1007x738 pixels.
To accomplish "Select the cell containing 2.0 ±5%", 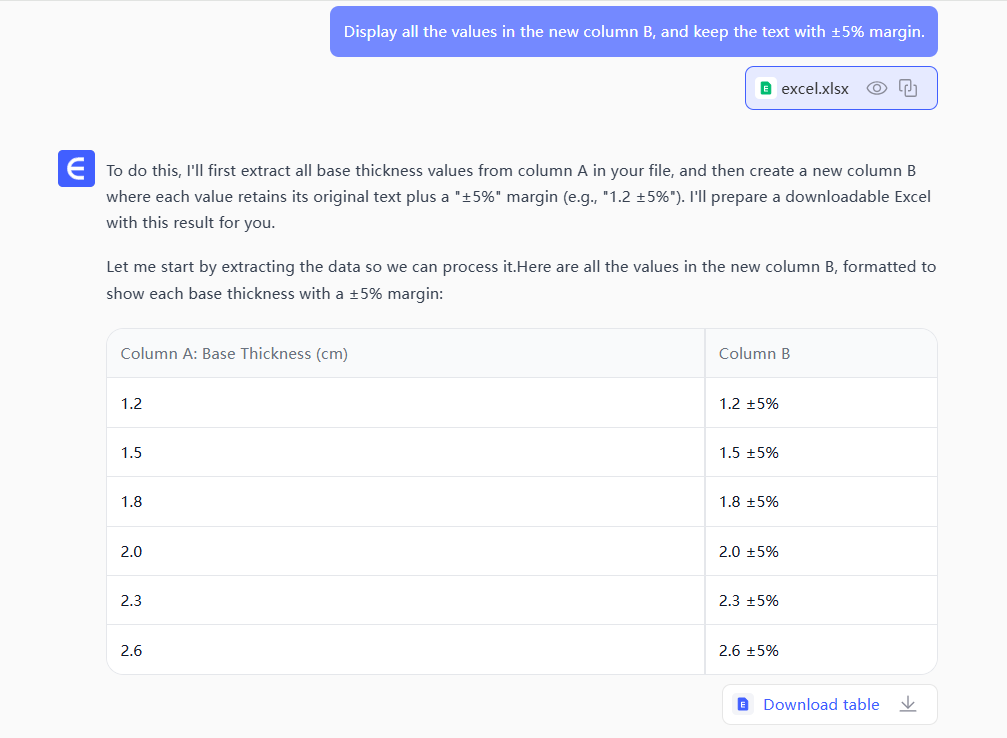I will tap(748, 551).
